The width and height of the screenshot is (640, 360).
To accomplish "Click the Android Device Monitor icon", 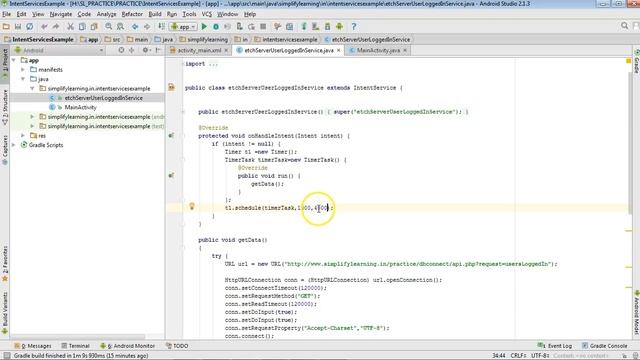I will 339,27.
